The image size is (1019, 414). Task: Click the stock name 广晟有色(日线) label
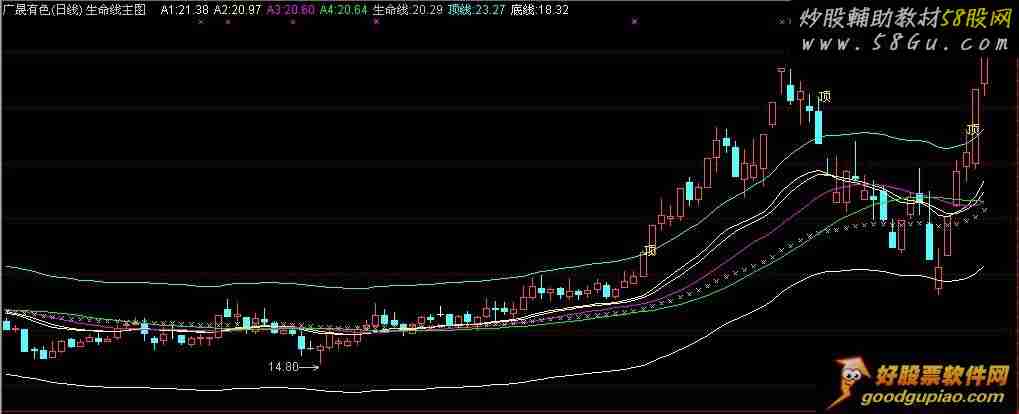(44, 10)
